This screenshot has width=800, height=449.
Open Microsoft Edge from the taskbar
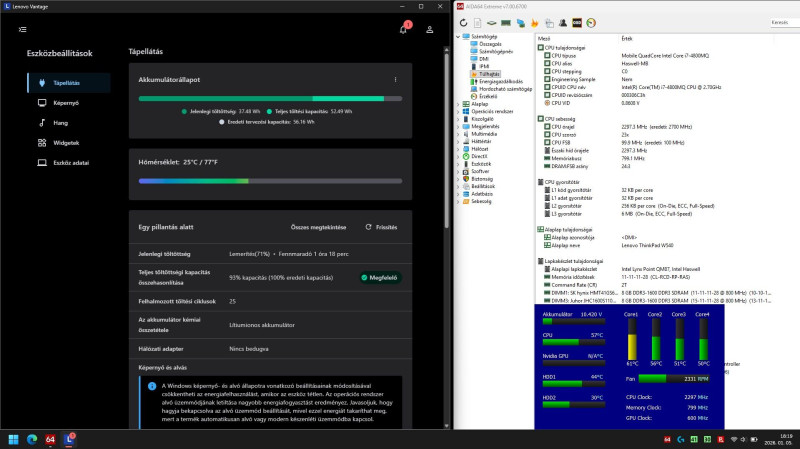point(32,439)
